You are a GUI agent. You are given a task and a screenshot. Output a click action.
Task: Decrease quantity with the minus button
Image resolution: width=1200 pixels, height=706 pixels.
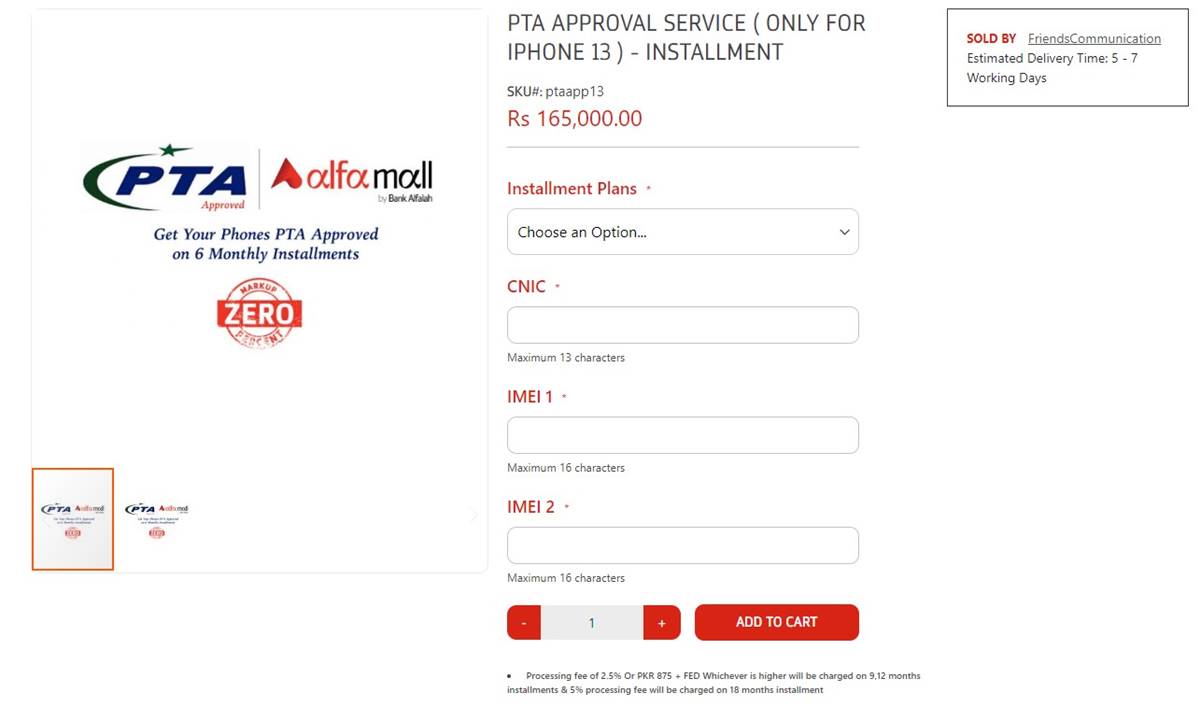(x=523, y=622)
